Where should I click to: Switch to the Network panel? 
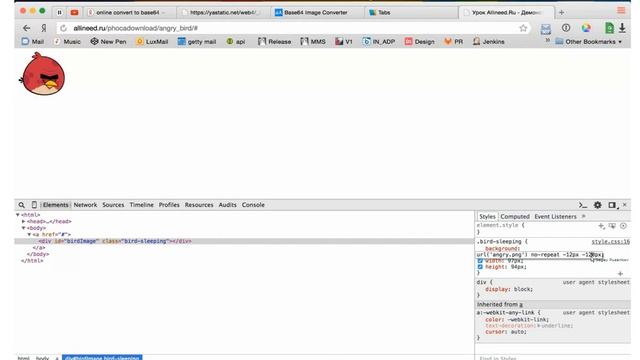[85, 205]
